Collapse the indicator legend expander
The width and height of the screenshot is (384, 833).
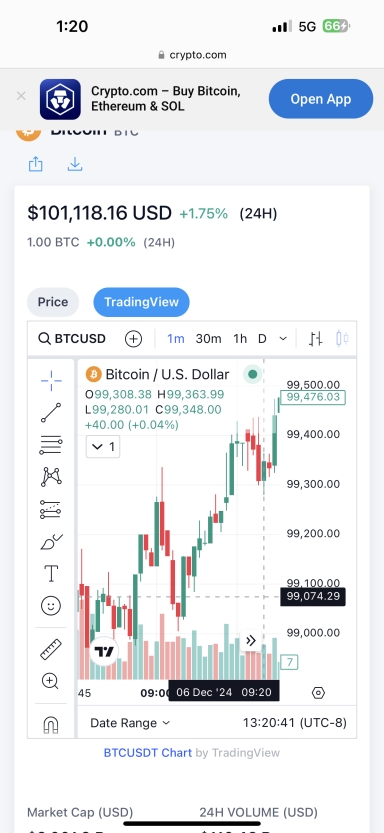point(103,447)
